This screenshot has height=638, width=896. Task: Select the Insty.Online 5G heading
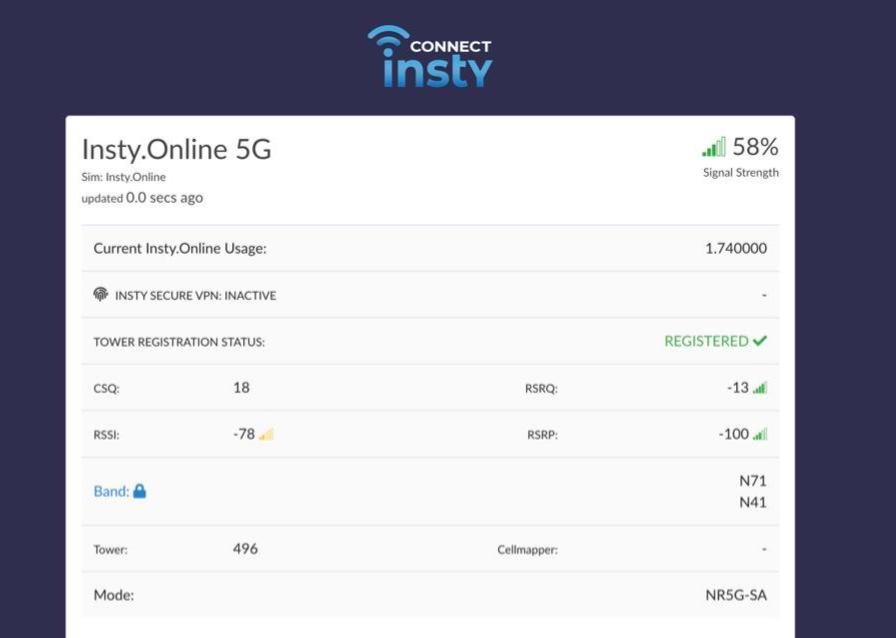tap(176, 149)
